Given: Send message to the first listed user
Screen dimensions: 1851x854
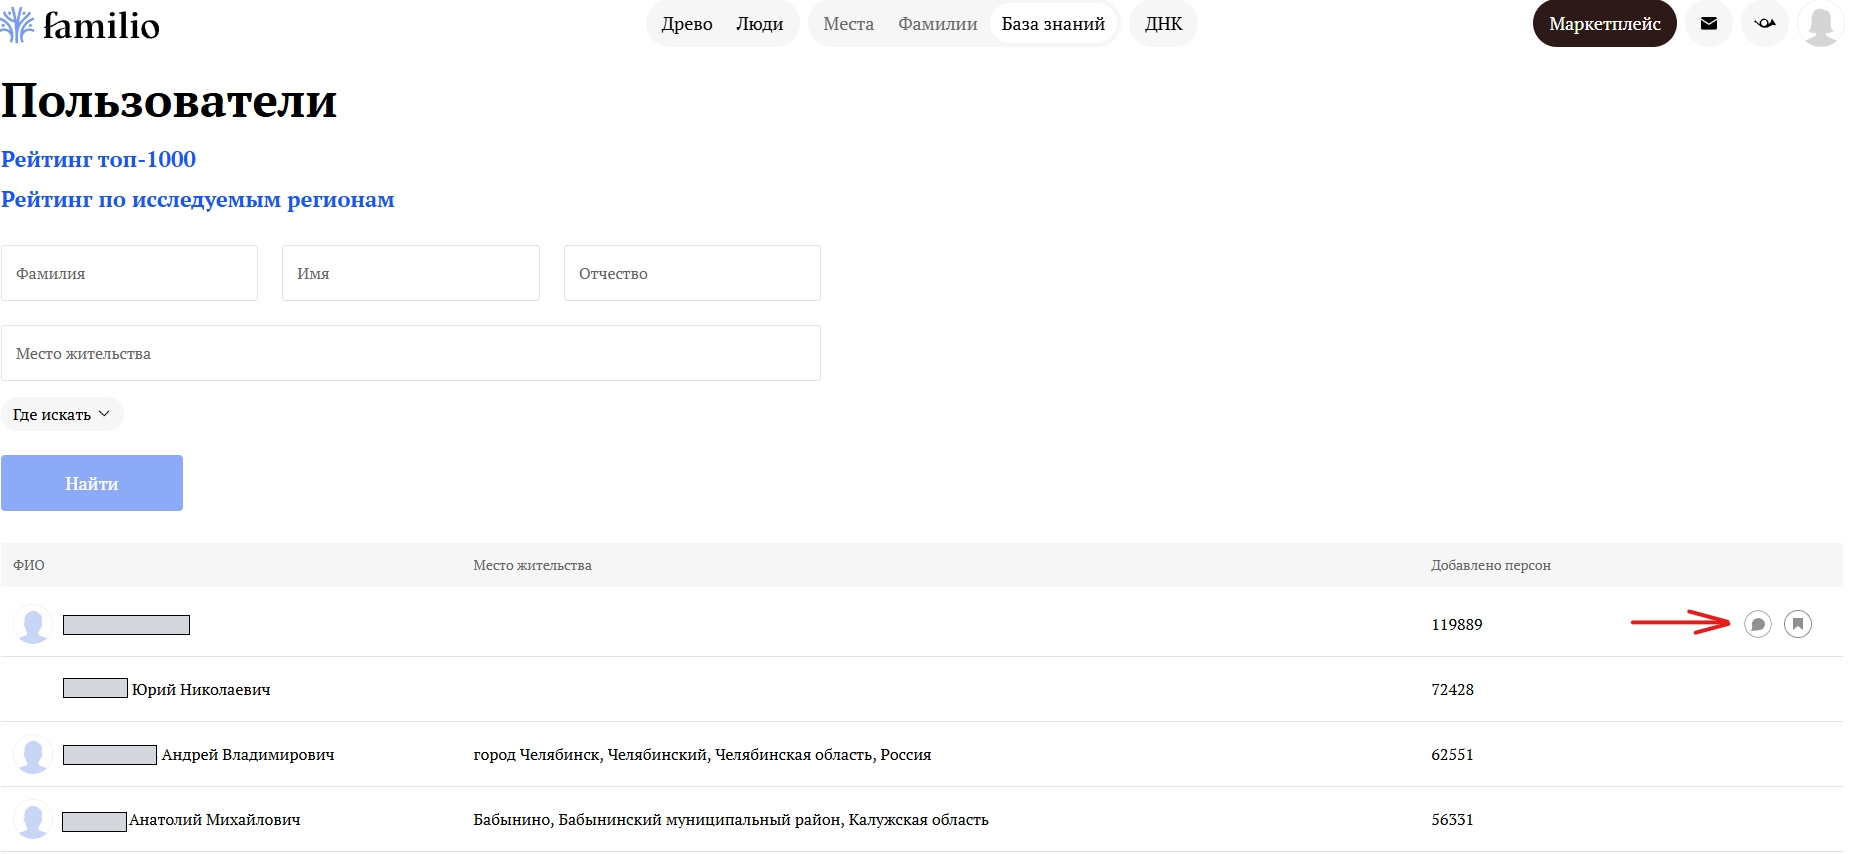Looking at the screenshot, I should tap(1757, 624).
